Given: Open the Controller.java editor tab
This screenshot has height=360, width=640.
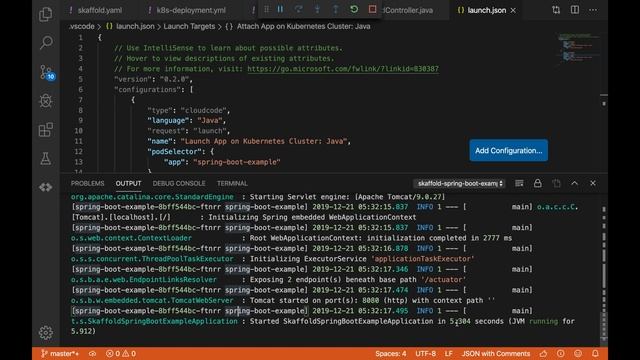Looking at the screenshot, I should click(408, 10).
